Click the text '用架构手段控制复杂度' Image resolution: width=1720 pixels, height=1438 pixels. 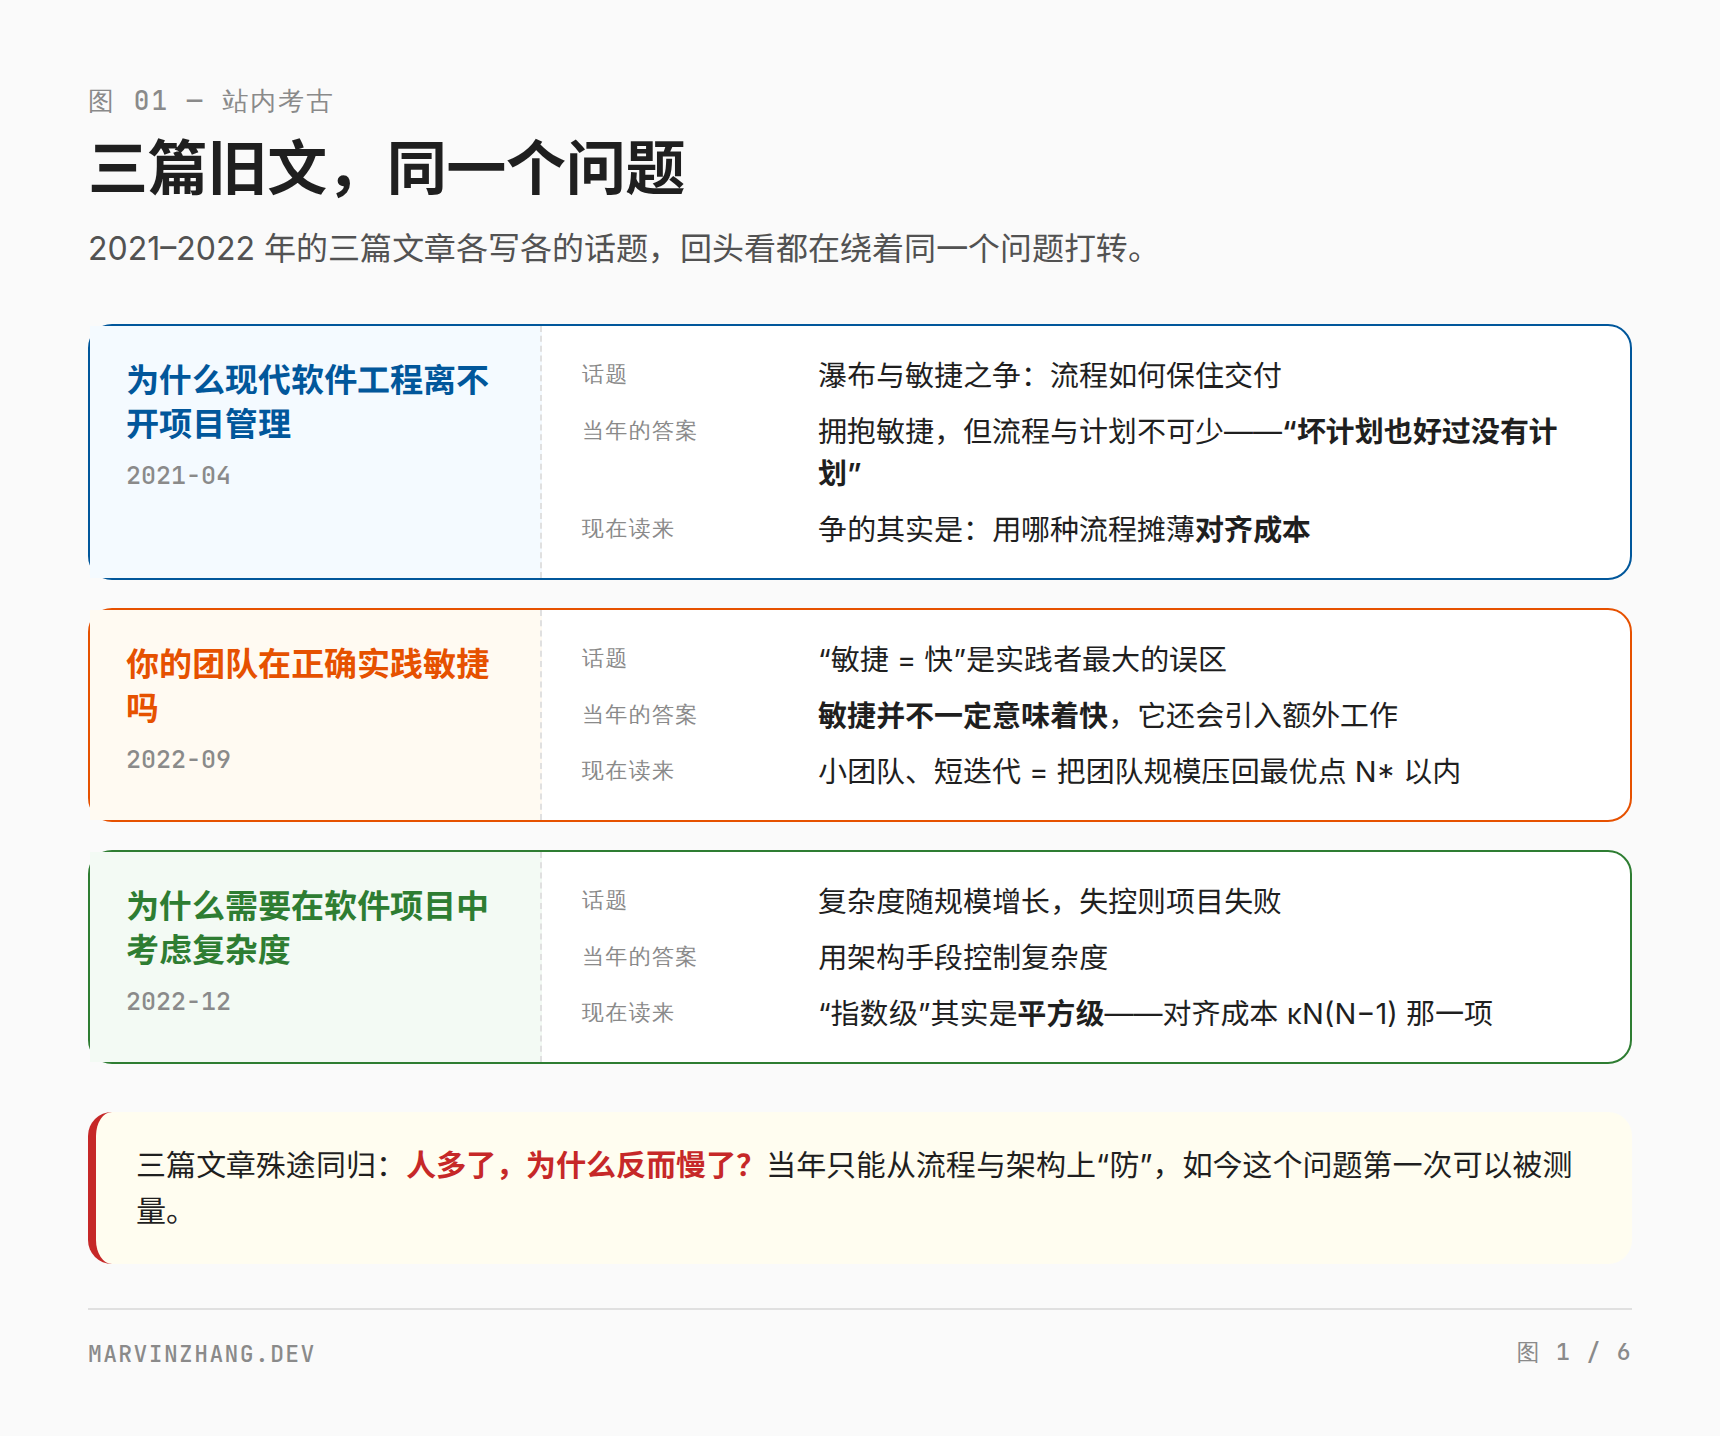coord(963,958)
